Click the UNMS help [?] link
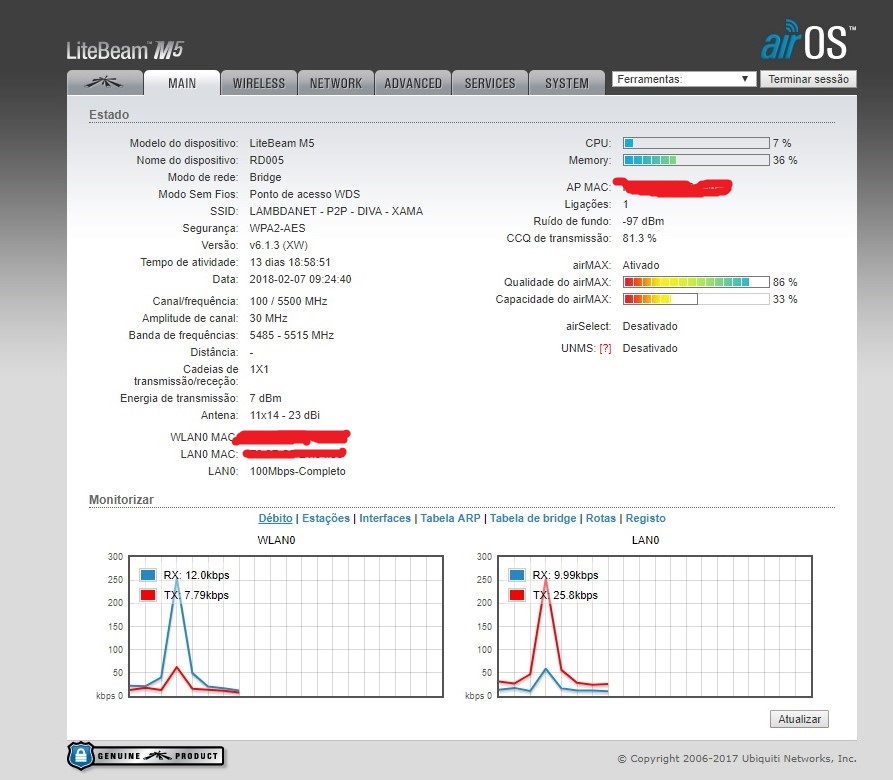The image size is (893, 780). point(605,348)
